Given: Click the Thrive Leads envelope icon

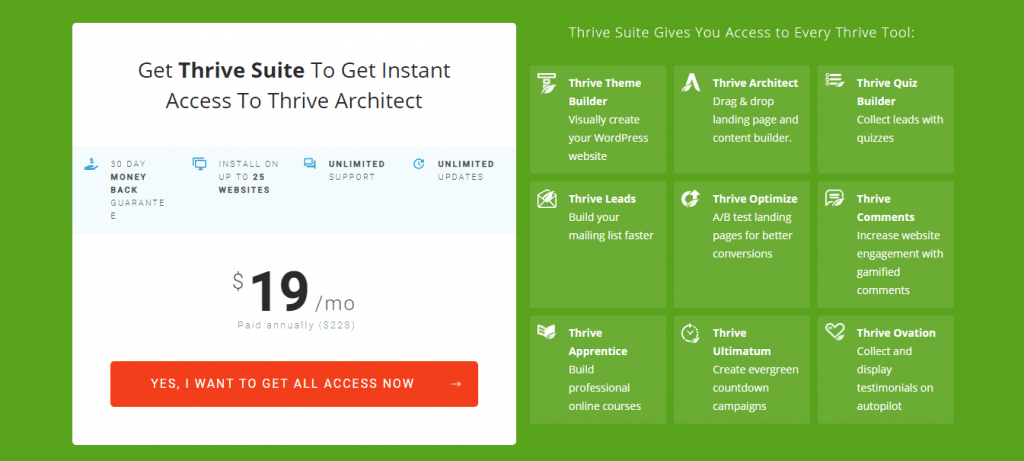Looking at the screenshot, I should click(547, 199).
